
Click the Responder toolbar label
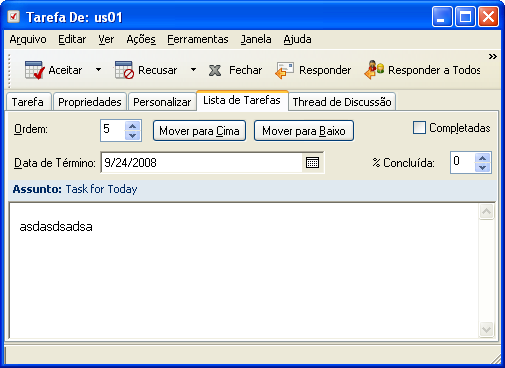coord(325,70)
